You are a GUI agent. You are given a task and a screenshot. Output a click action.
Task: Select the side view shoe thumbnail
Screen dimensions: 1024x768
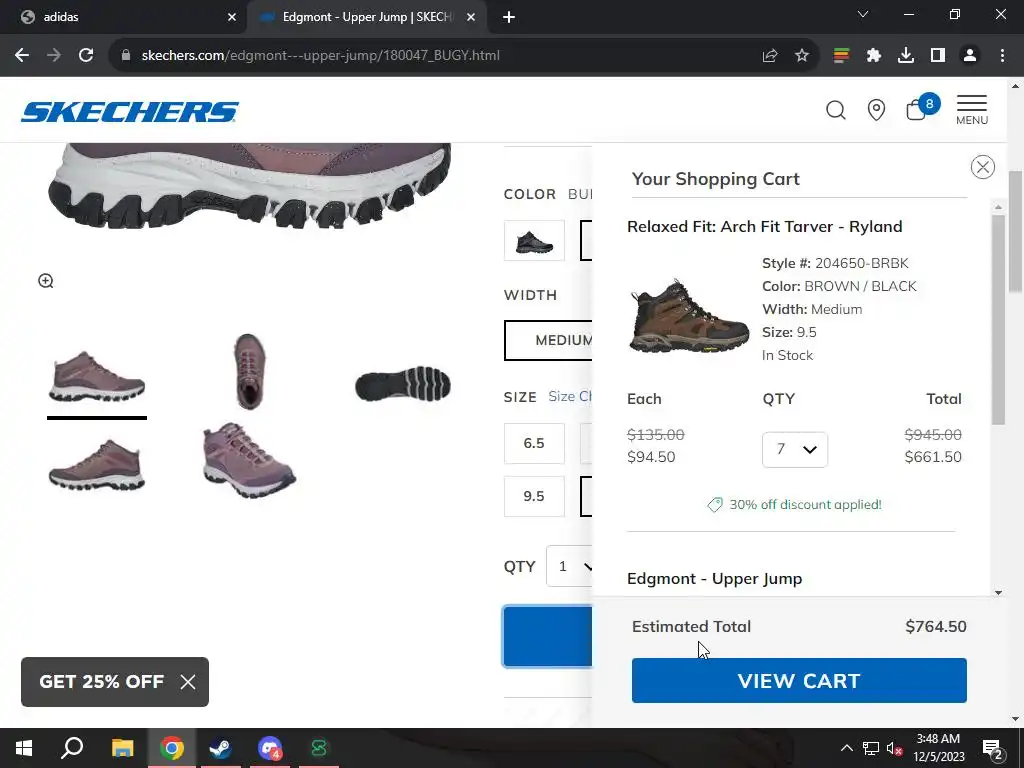[x=97, y=377]
